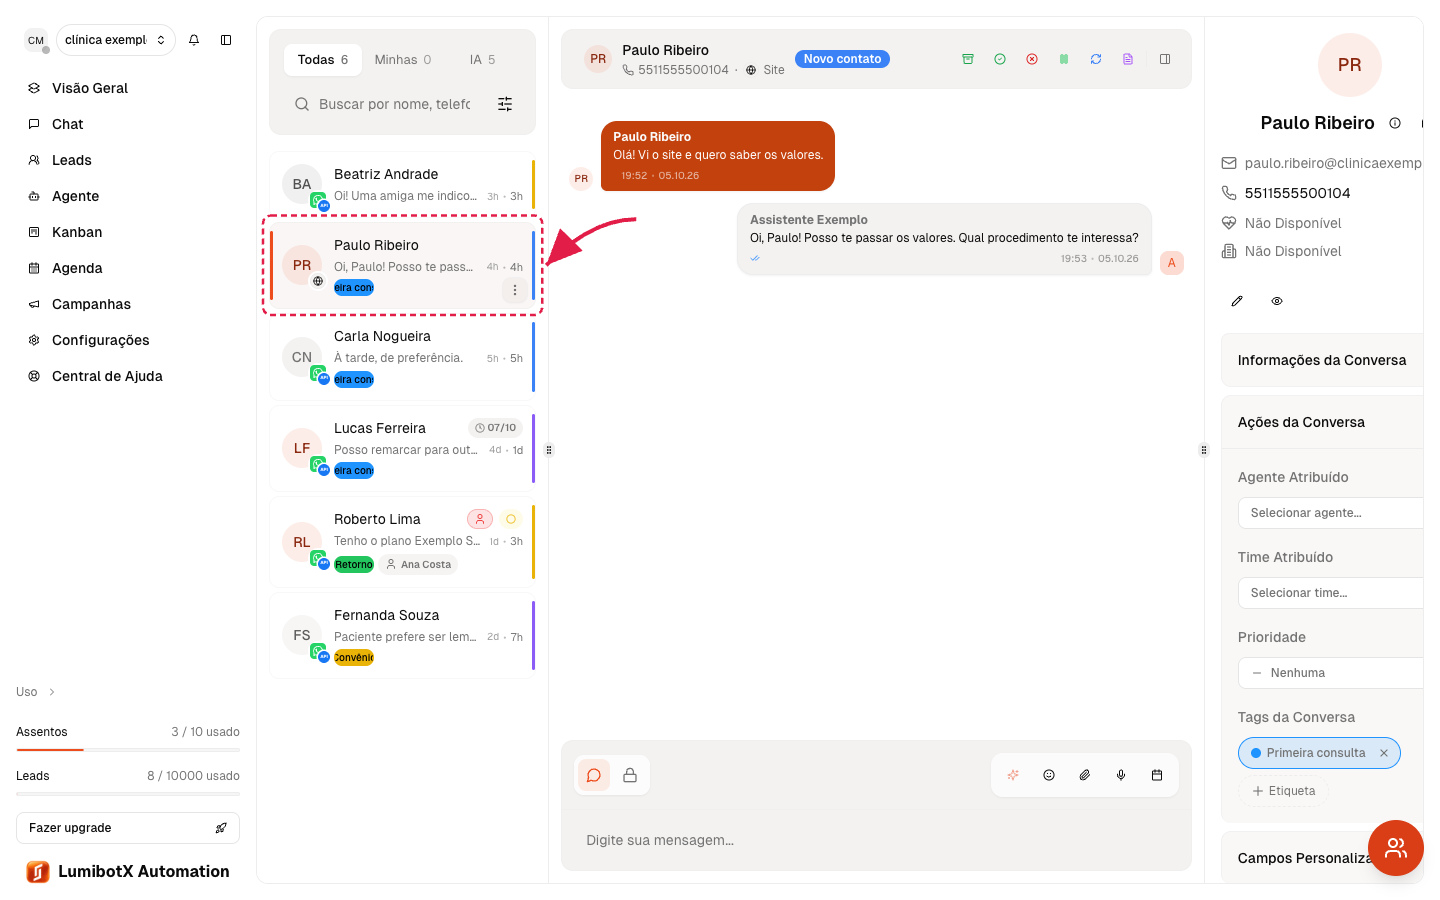
Task: Open the Prioridade Nenhuma dropdown
Action: pyautogui.click(x=1330, y=673)
